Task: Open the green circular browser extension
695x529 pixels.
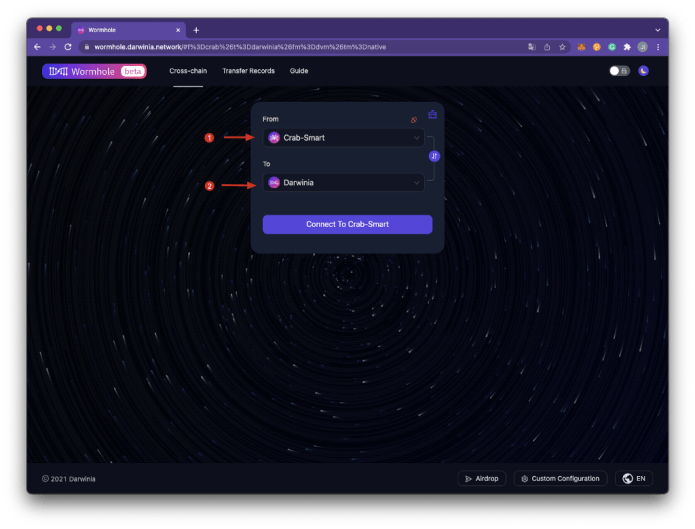Action: click(612, 47)
